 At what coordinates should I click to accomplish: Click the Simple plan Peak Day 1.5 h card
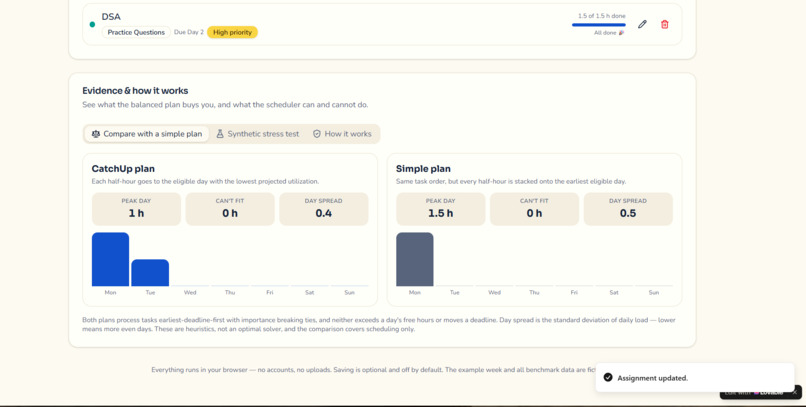point(441,209)
